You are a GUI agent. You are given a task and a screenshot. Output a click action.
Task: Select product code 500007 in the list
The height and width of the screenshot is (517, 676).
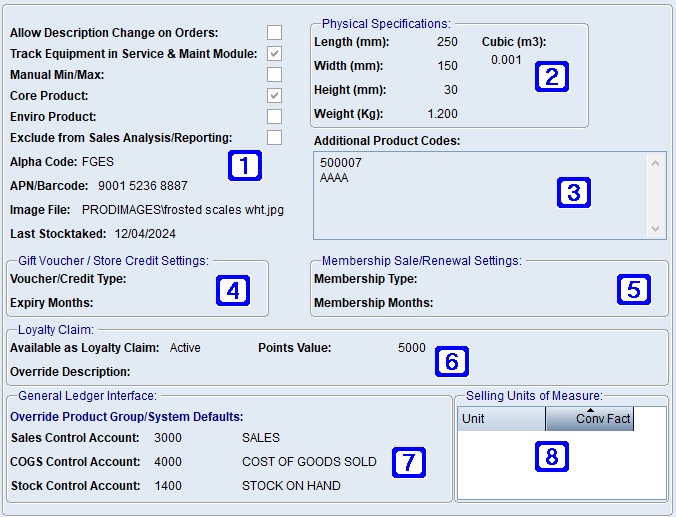pyautogui.click(x=341, y=163)
